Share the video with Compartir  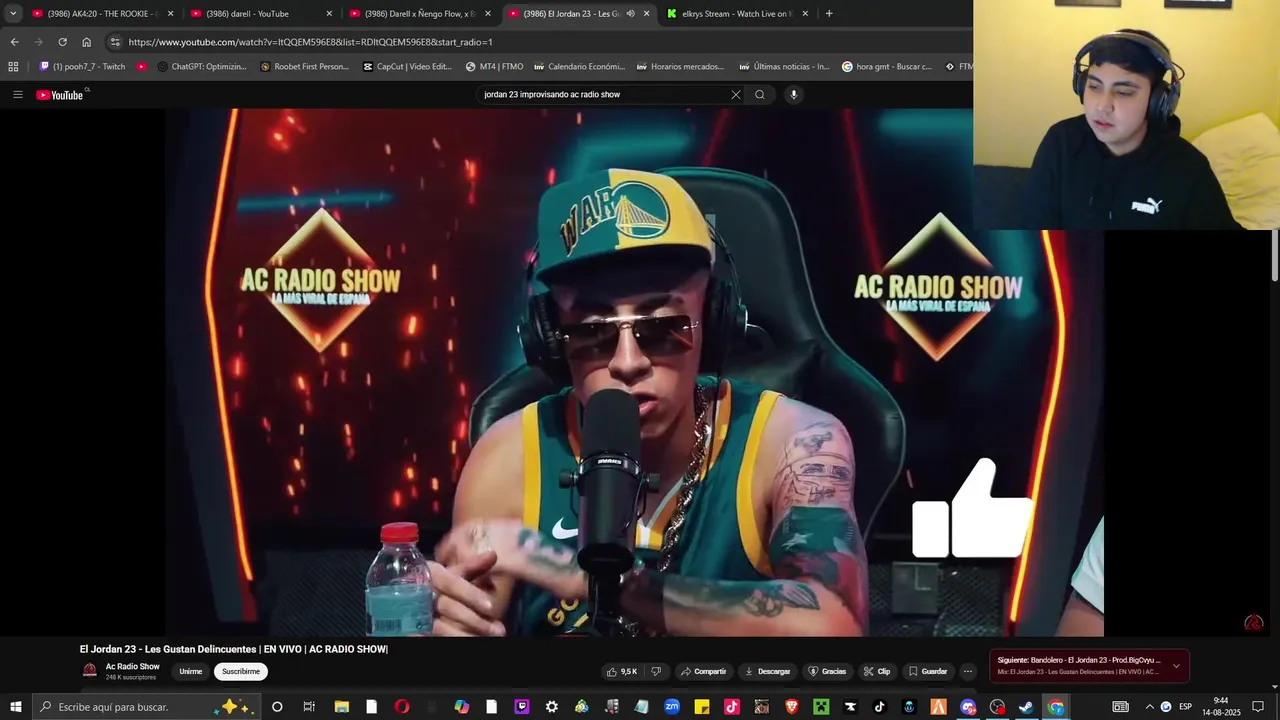click(703, 672)
